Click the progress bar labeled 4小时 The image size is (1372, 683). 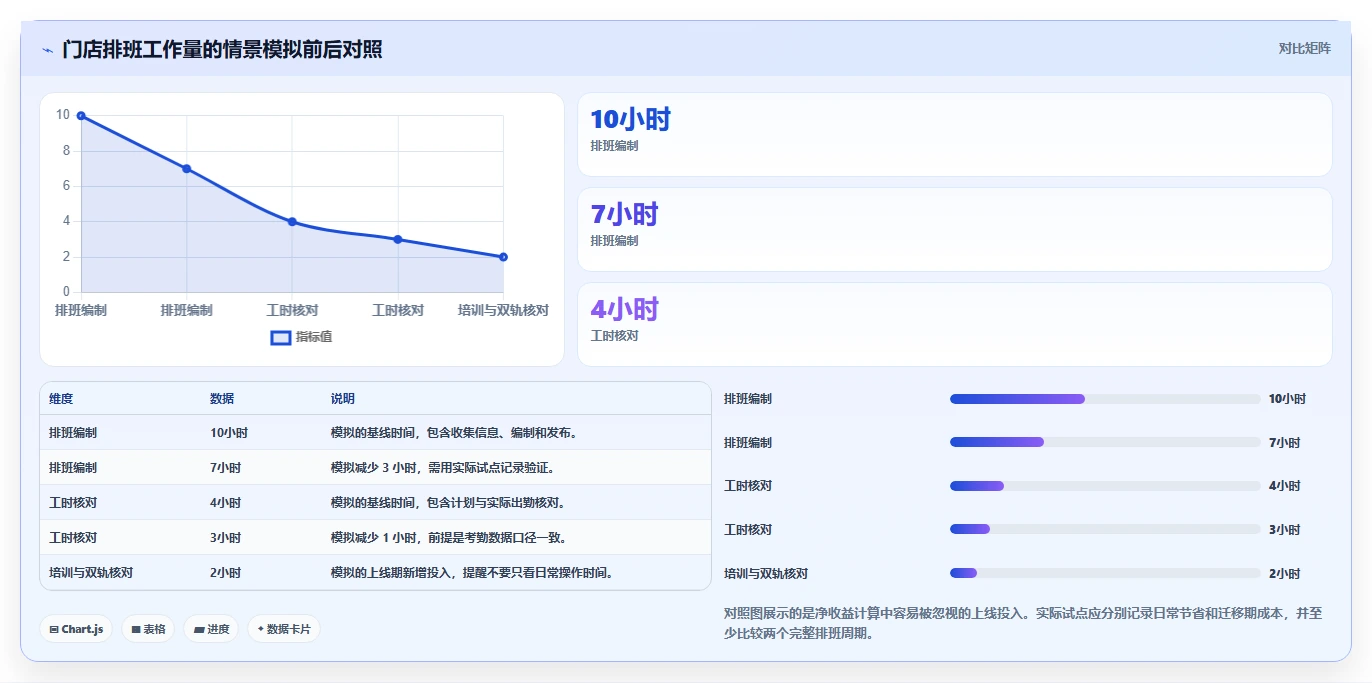tap(1105, 486)
